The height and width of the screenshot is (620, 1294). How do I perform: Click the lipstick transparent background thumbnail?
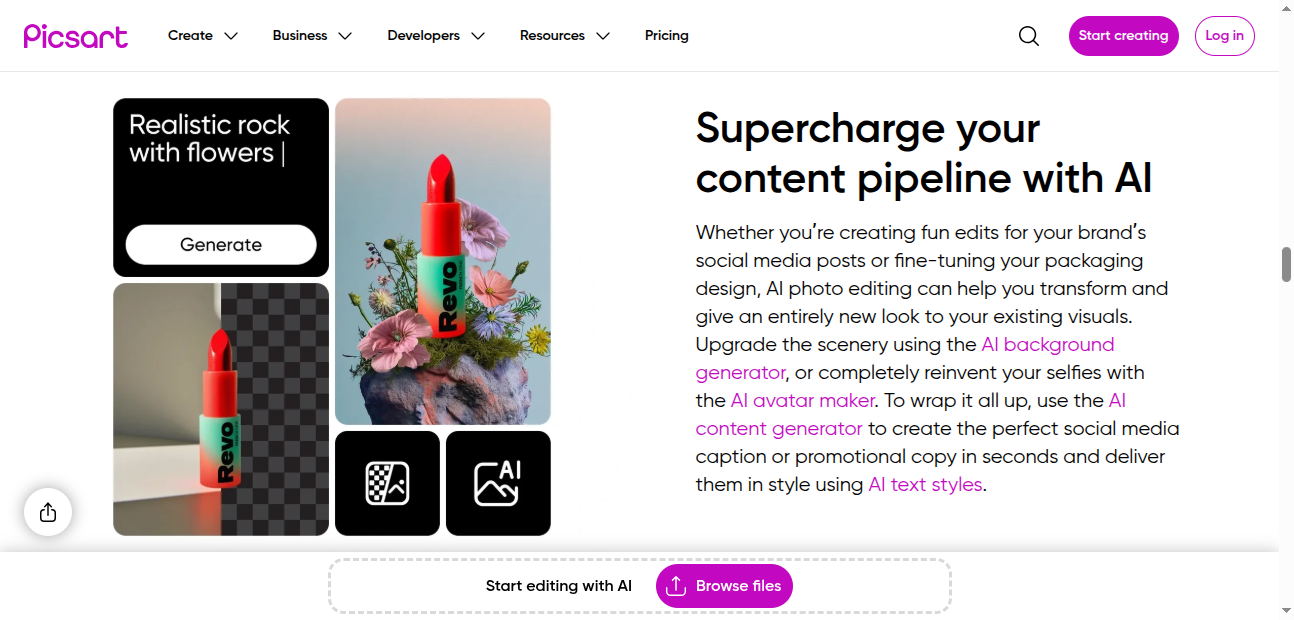pyautogui.click(x=221, y=409)
